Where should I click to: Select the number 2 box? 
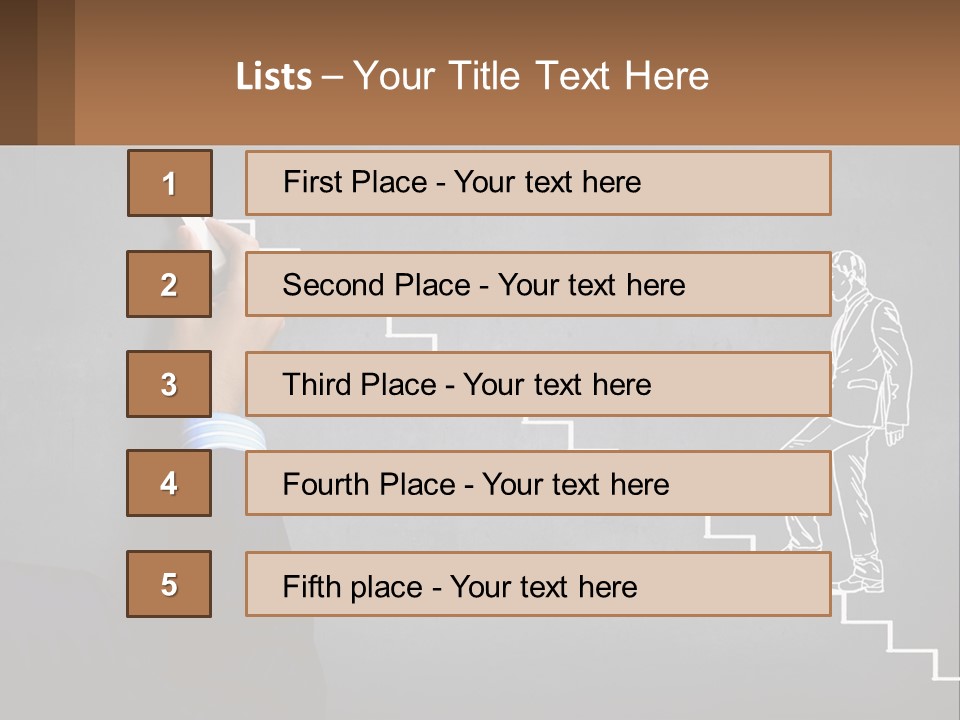click(169, 284)
